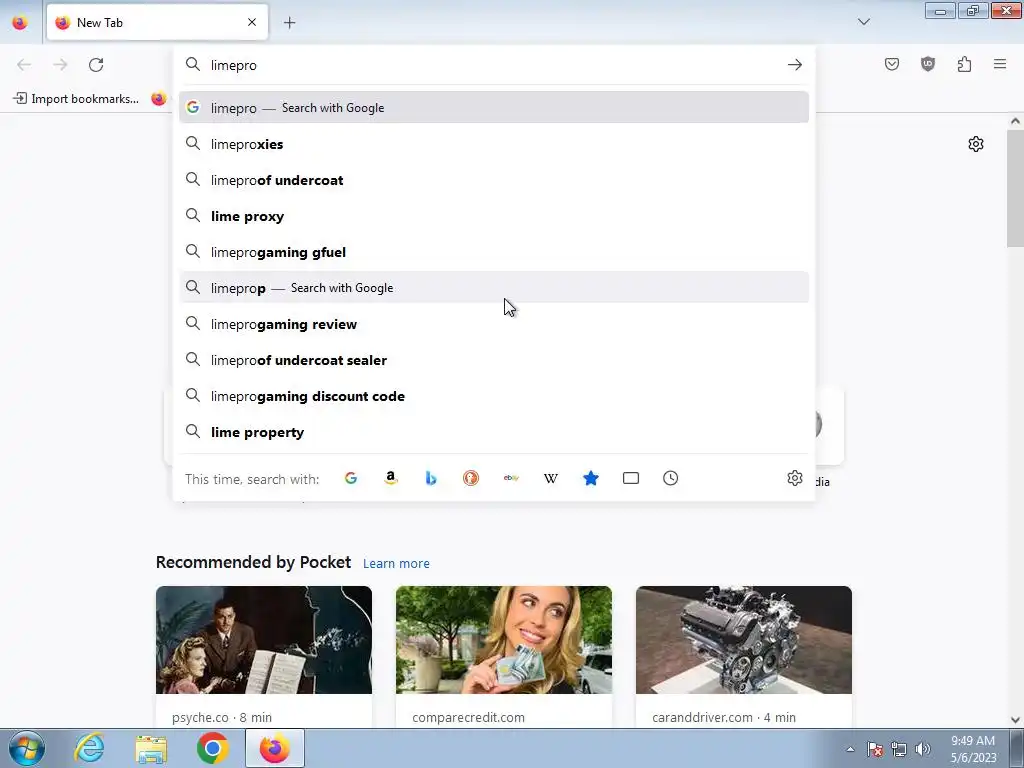Launch Google Chrome from the taskbar
The height and width of the screenshot is (768, 1024).
tap(213, 748)
